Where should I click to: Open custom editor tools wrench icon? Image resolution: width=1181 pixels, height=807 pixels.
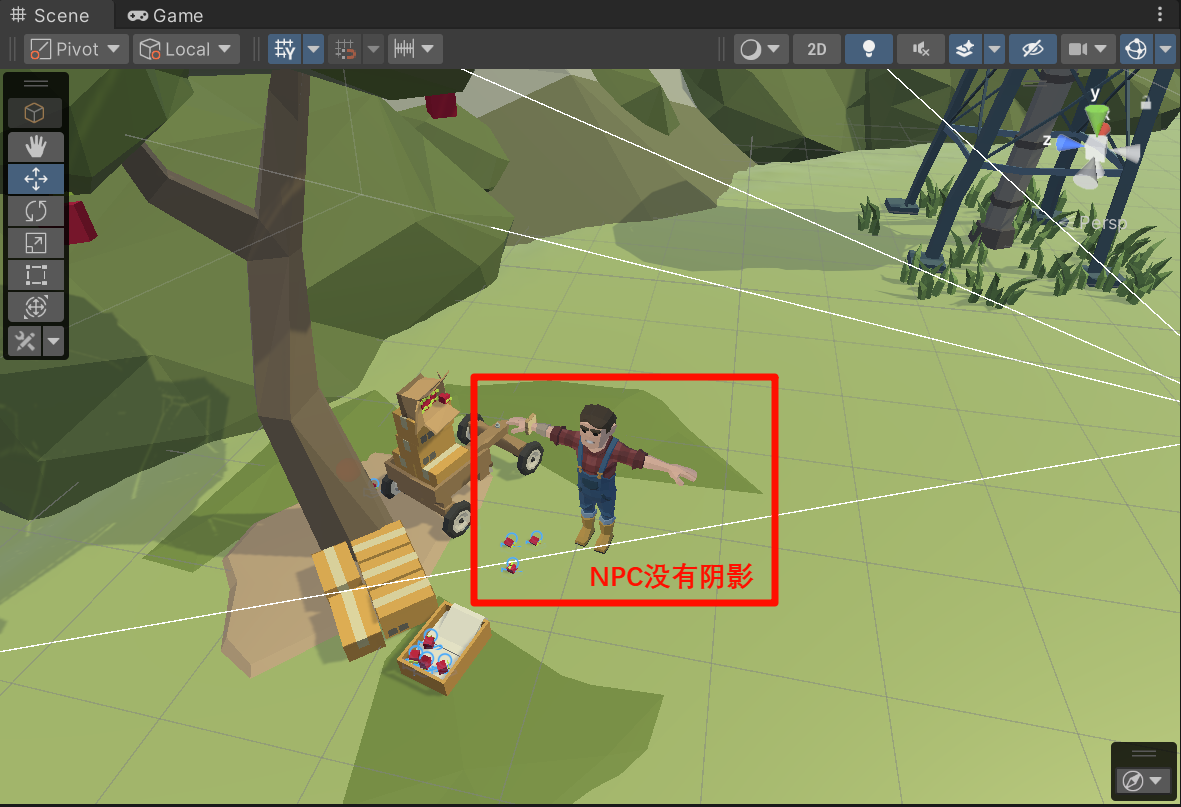tap(25, 341)
